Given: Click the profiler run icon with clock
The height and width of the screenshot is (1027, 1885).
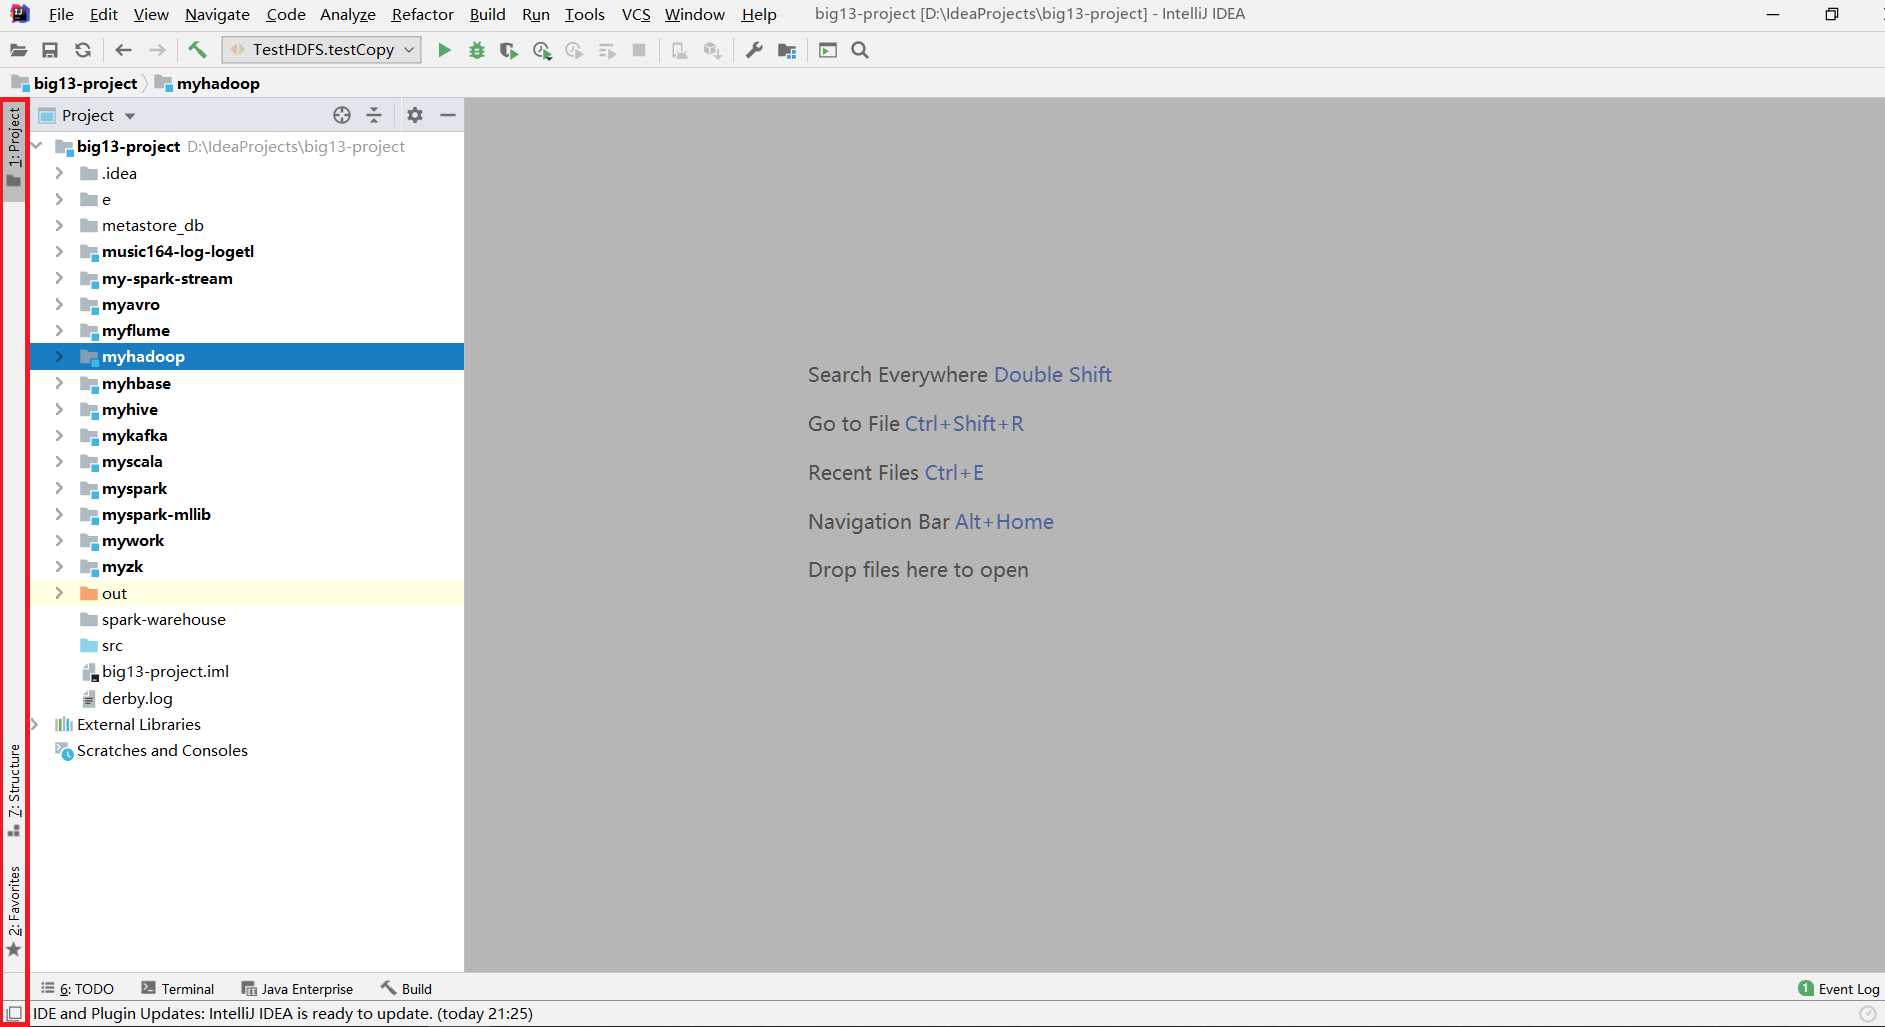Looking at the screenshot, I should [x=542, y=50].
